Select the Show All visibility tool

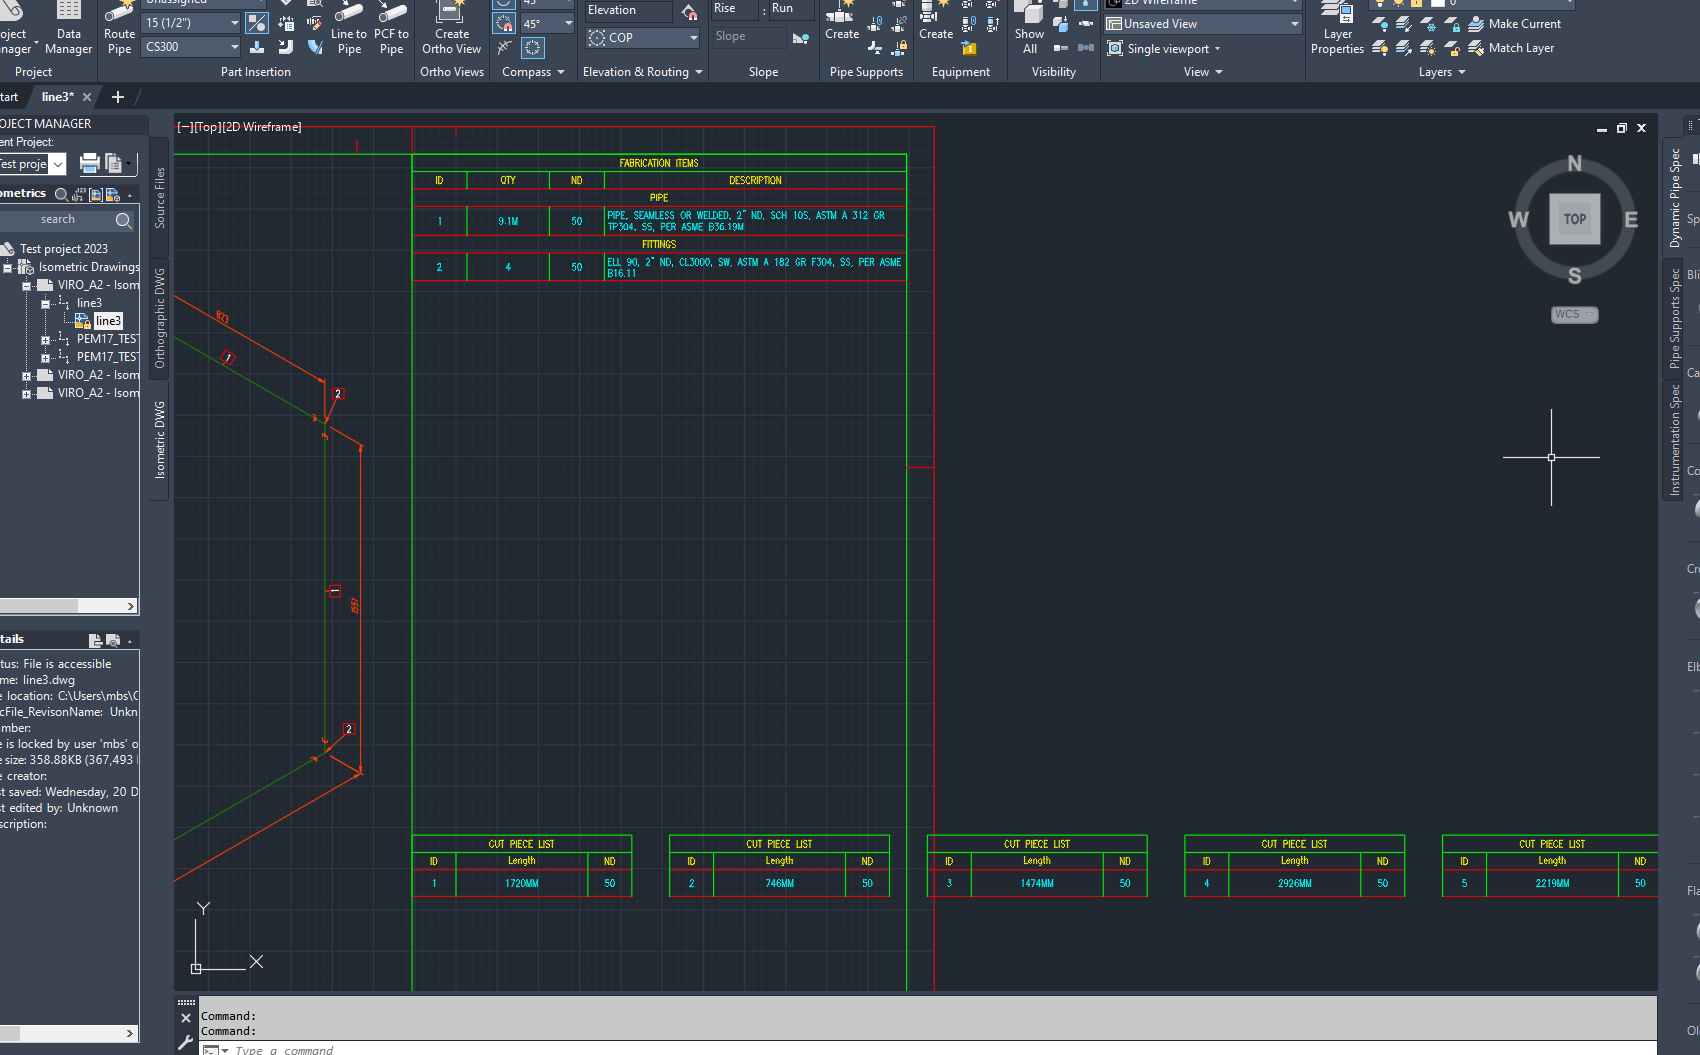click(x=1029, y=27)
